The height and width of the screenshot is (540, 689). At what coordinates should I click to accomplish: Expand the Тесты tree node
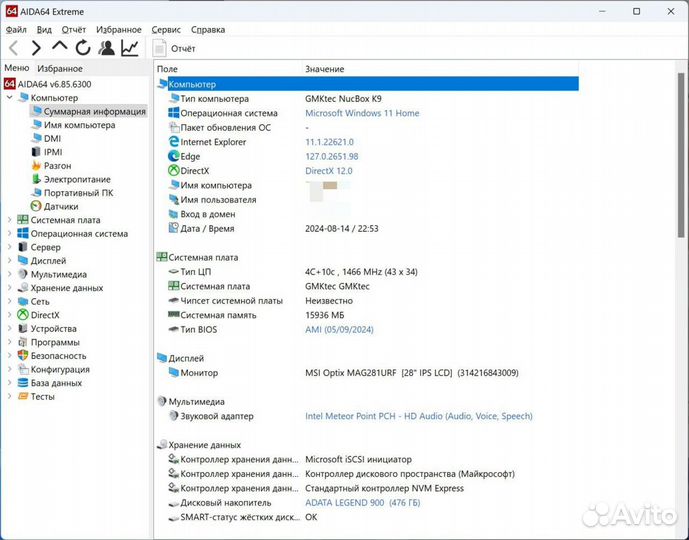pyautogui.click(x=10, y=396)
